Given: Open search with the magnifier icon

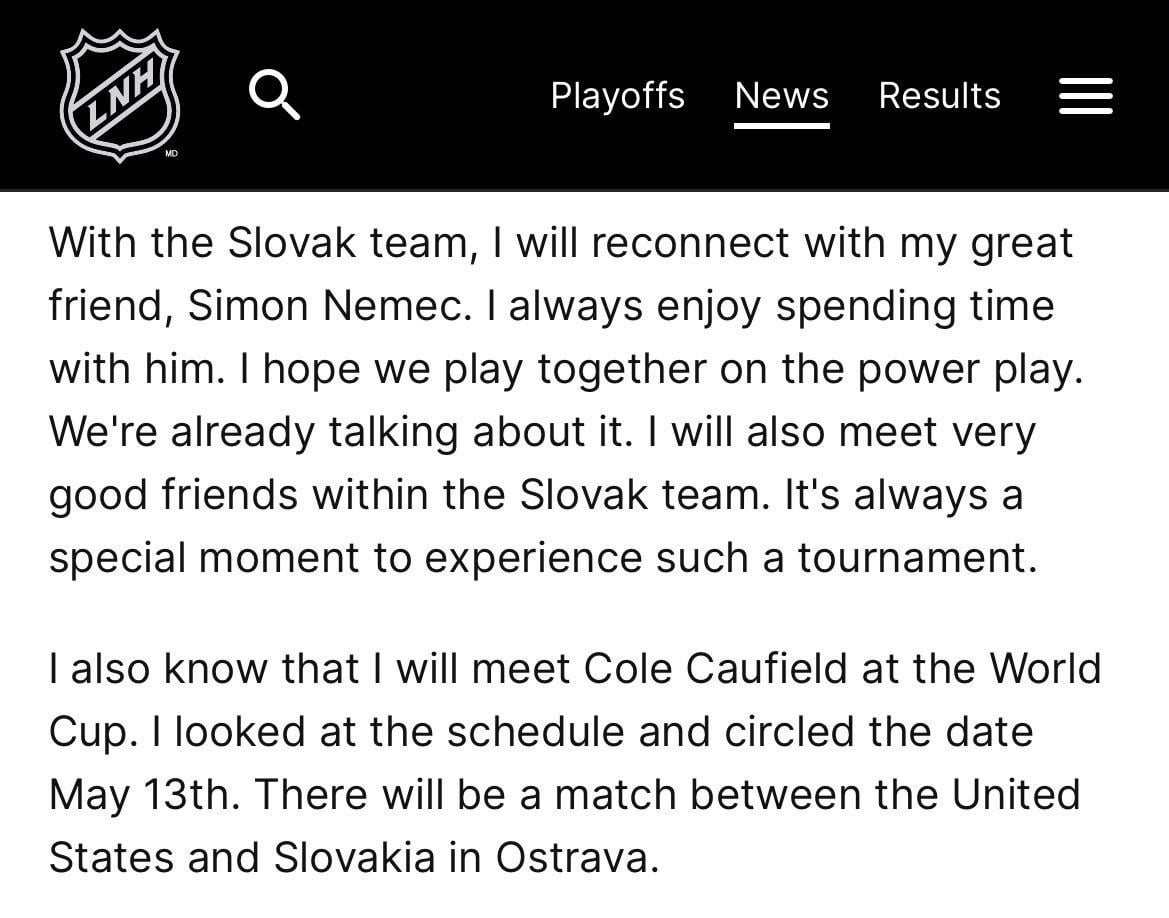Looking at the screenshot, I should [274, 95].
